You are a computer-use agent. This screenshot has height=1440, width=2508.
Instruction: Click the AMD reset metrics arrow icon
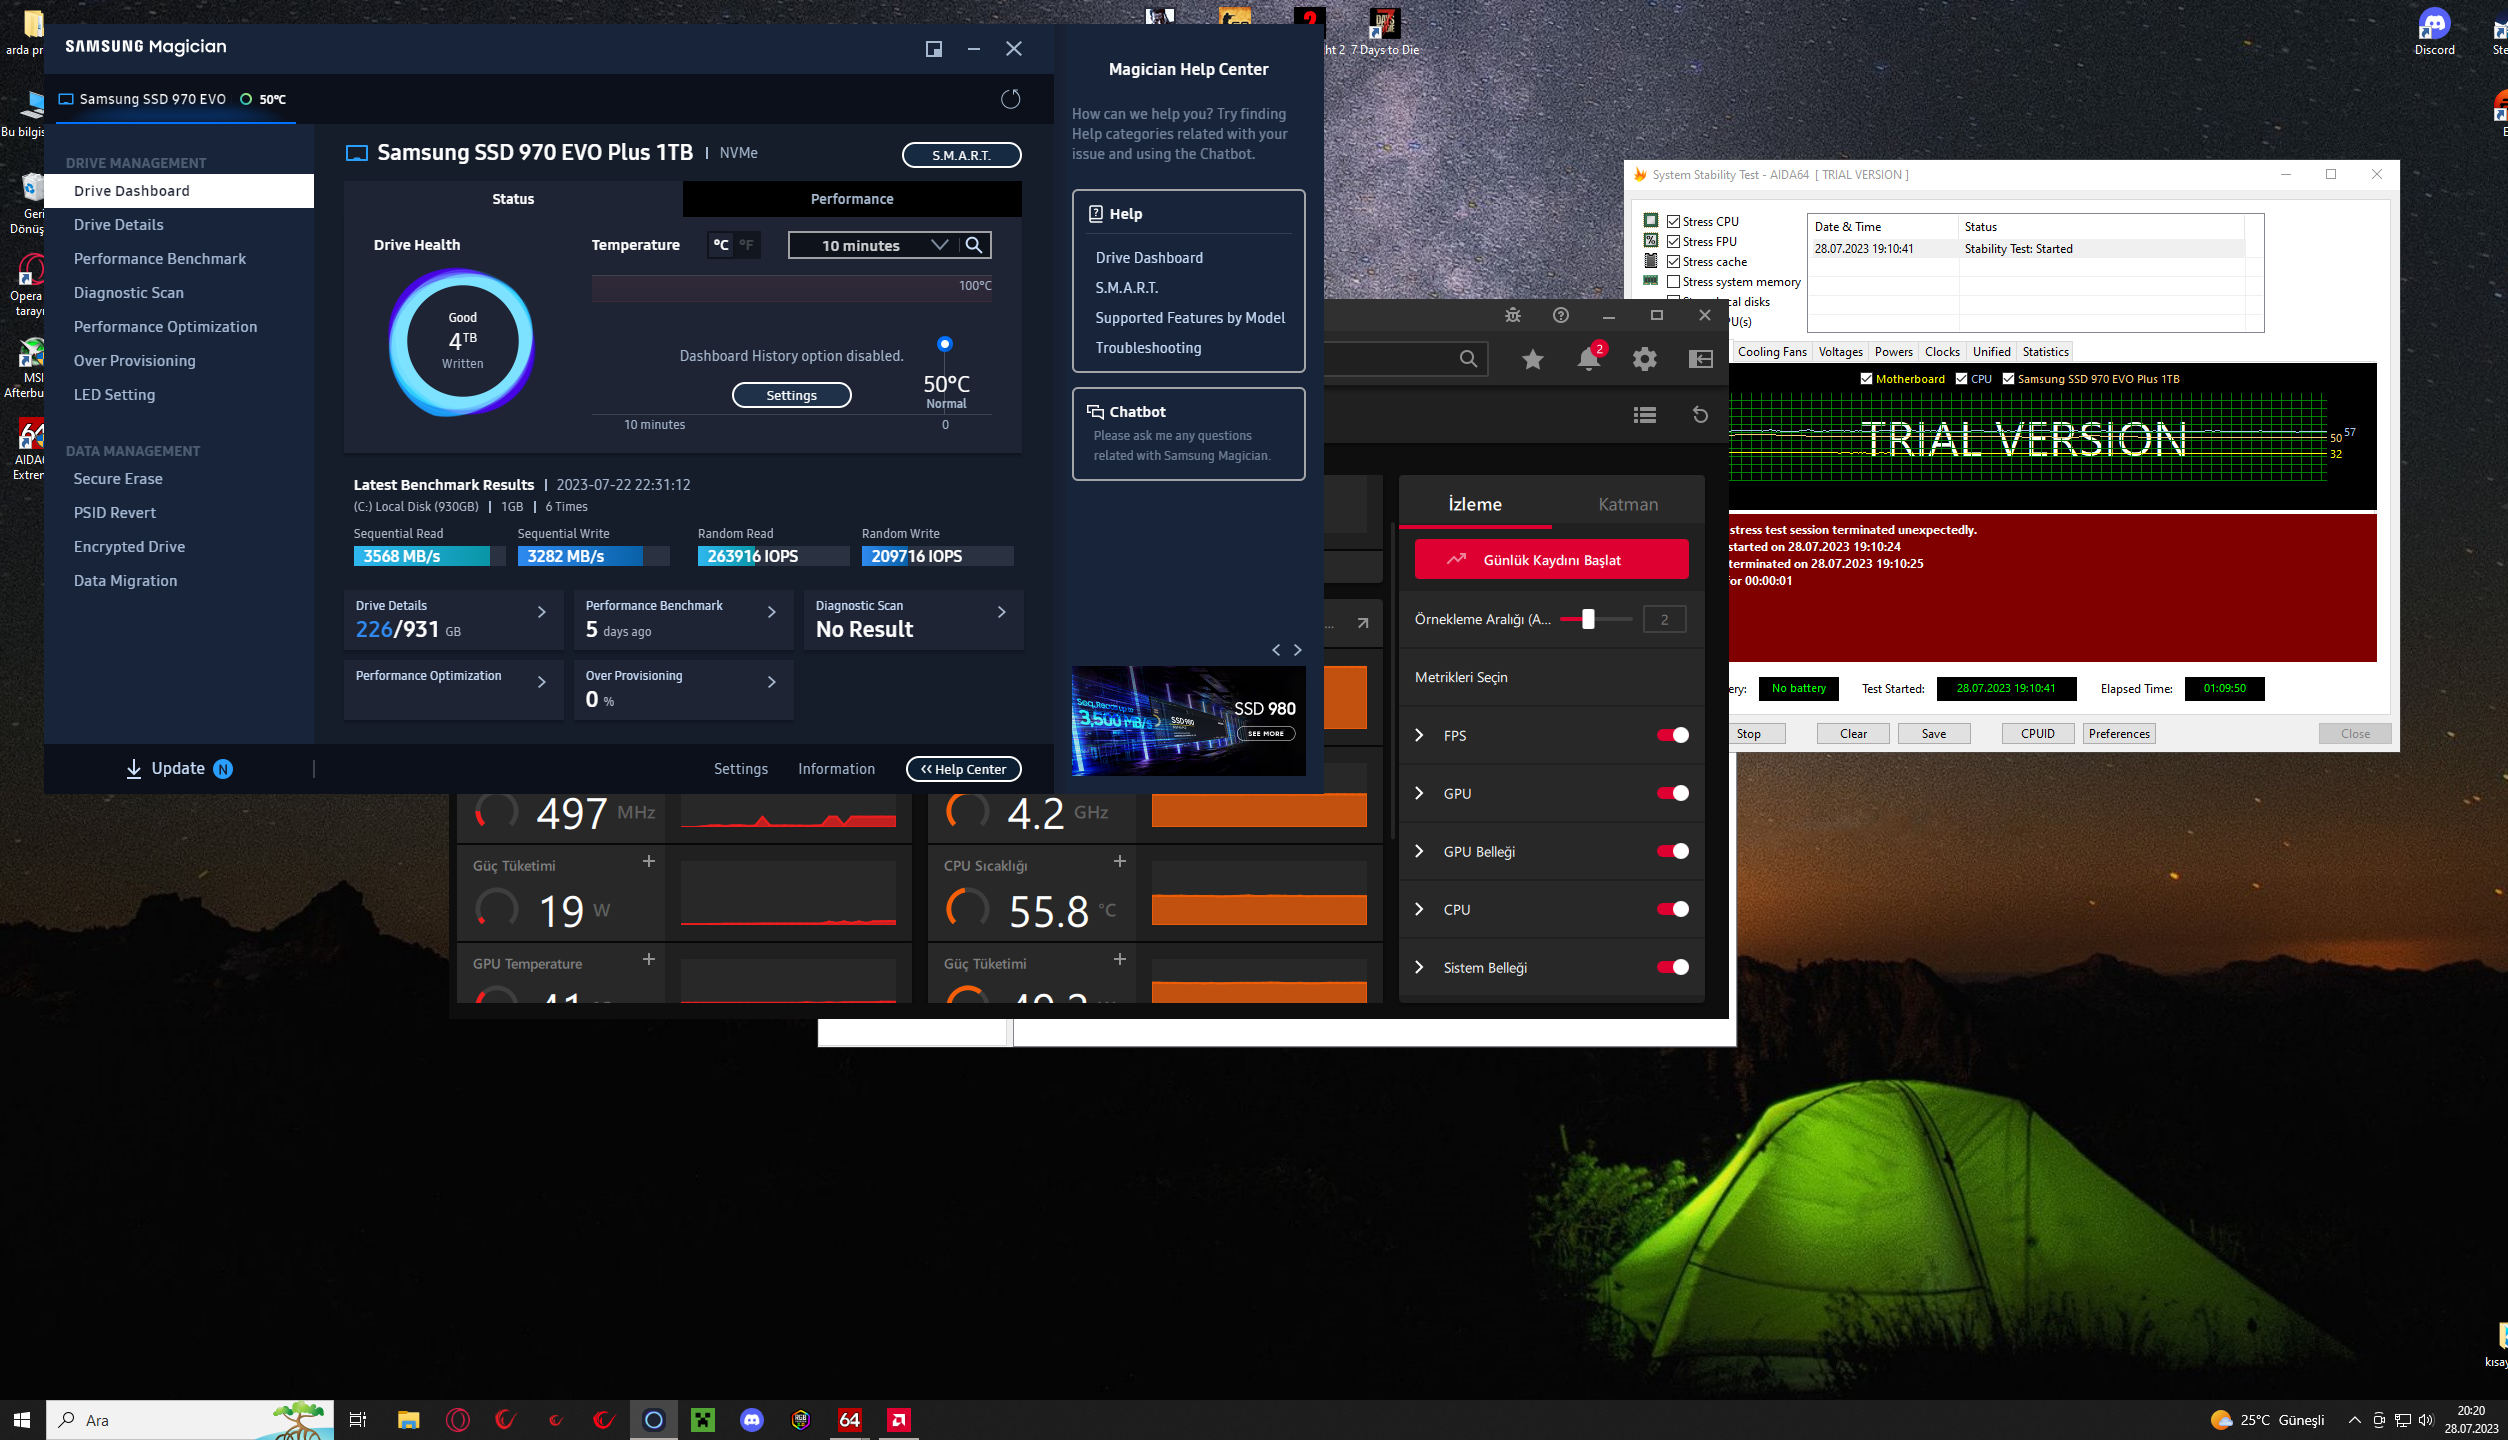coord(1700,415)
